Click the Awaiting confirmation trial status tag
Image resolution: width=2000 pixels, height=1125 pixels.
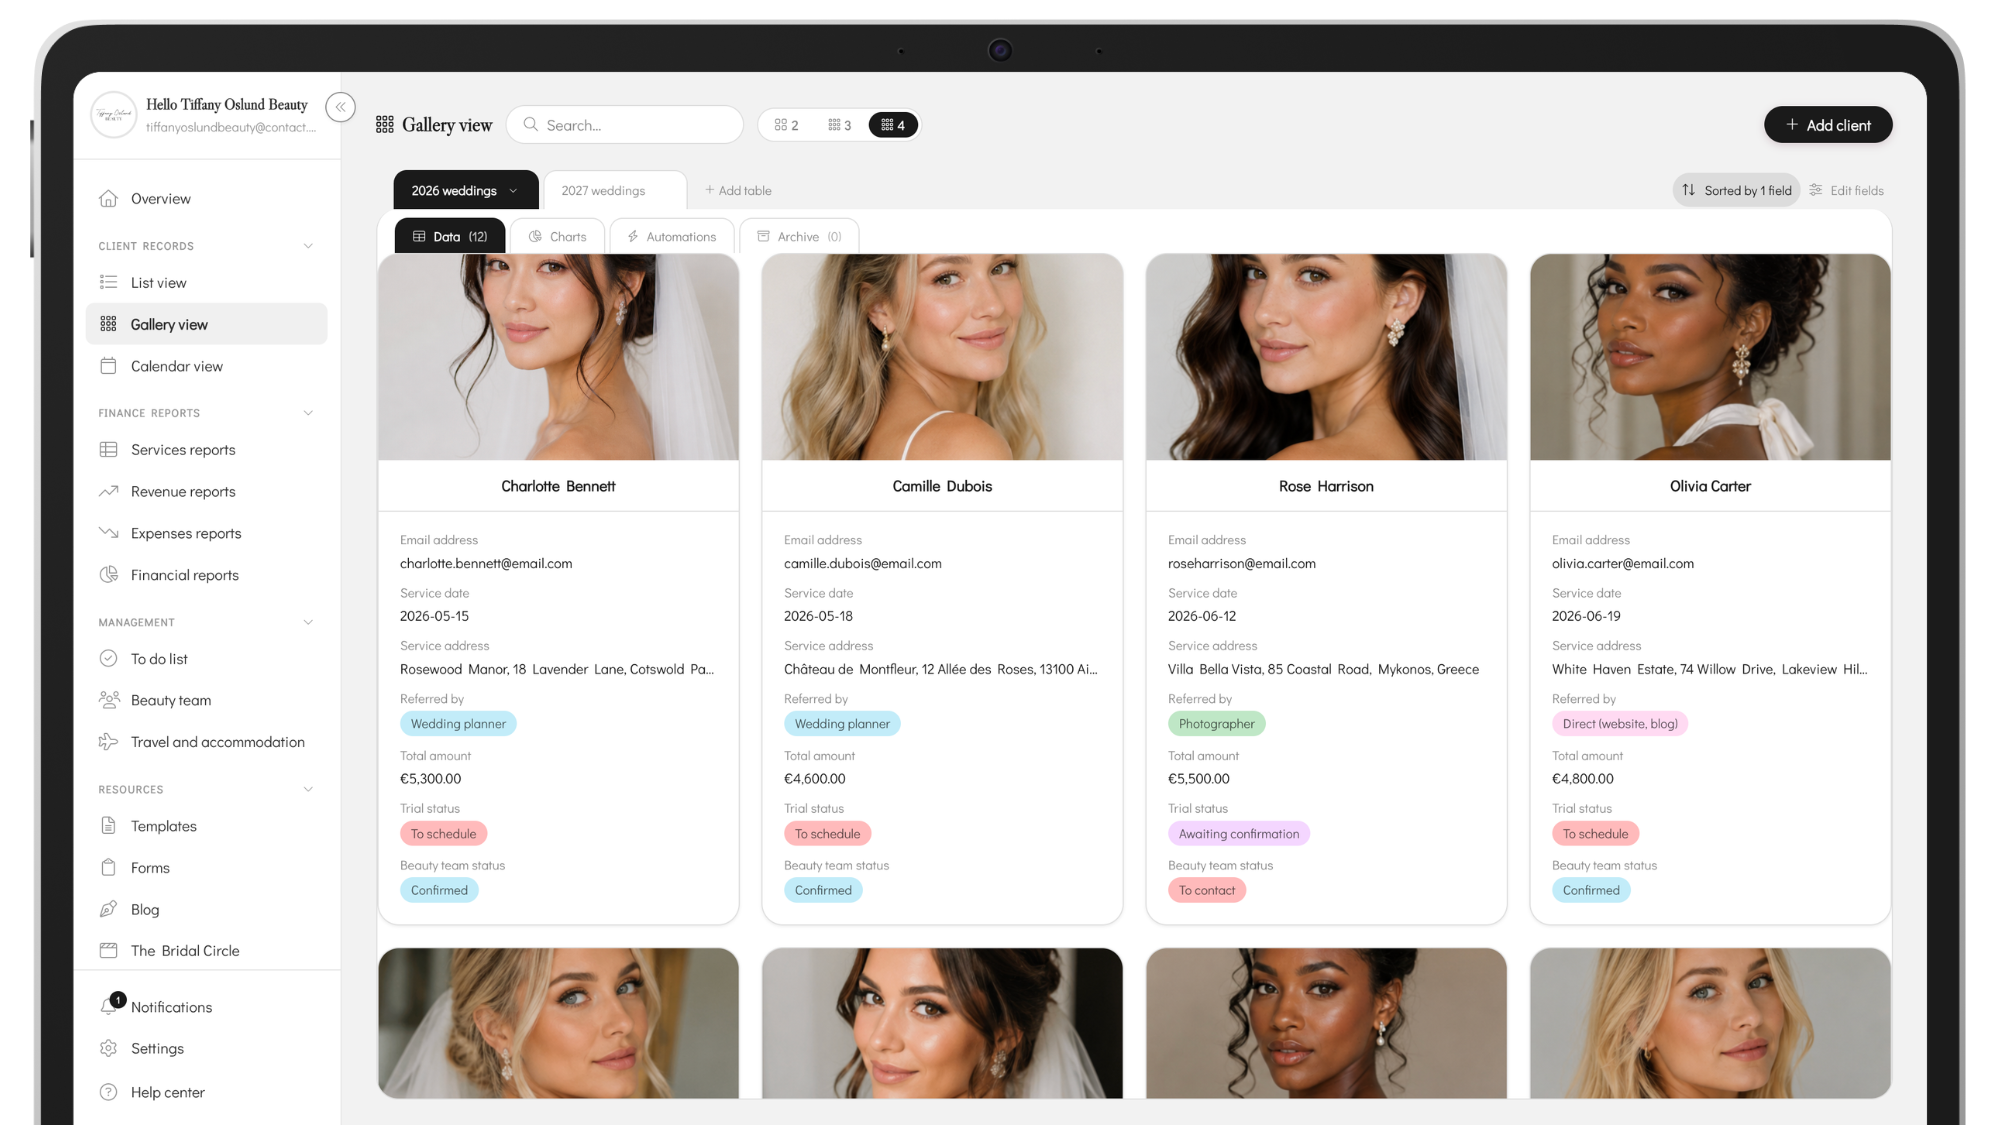click(x=1238, y=834)
